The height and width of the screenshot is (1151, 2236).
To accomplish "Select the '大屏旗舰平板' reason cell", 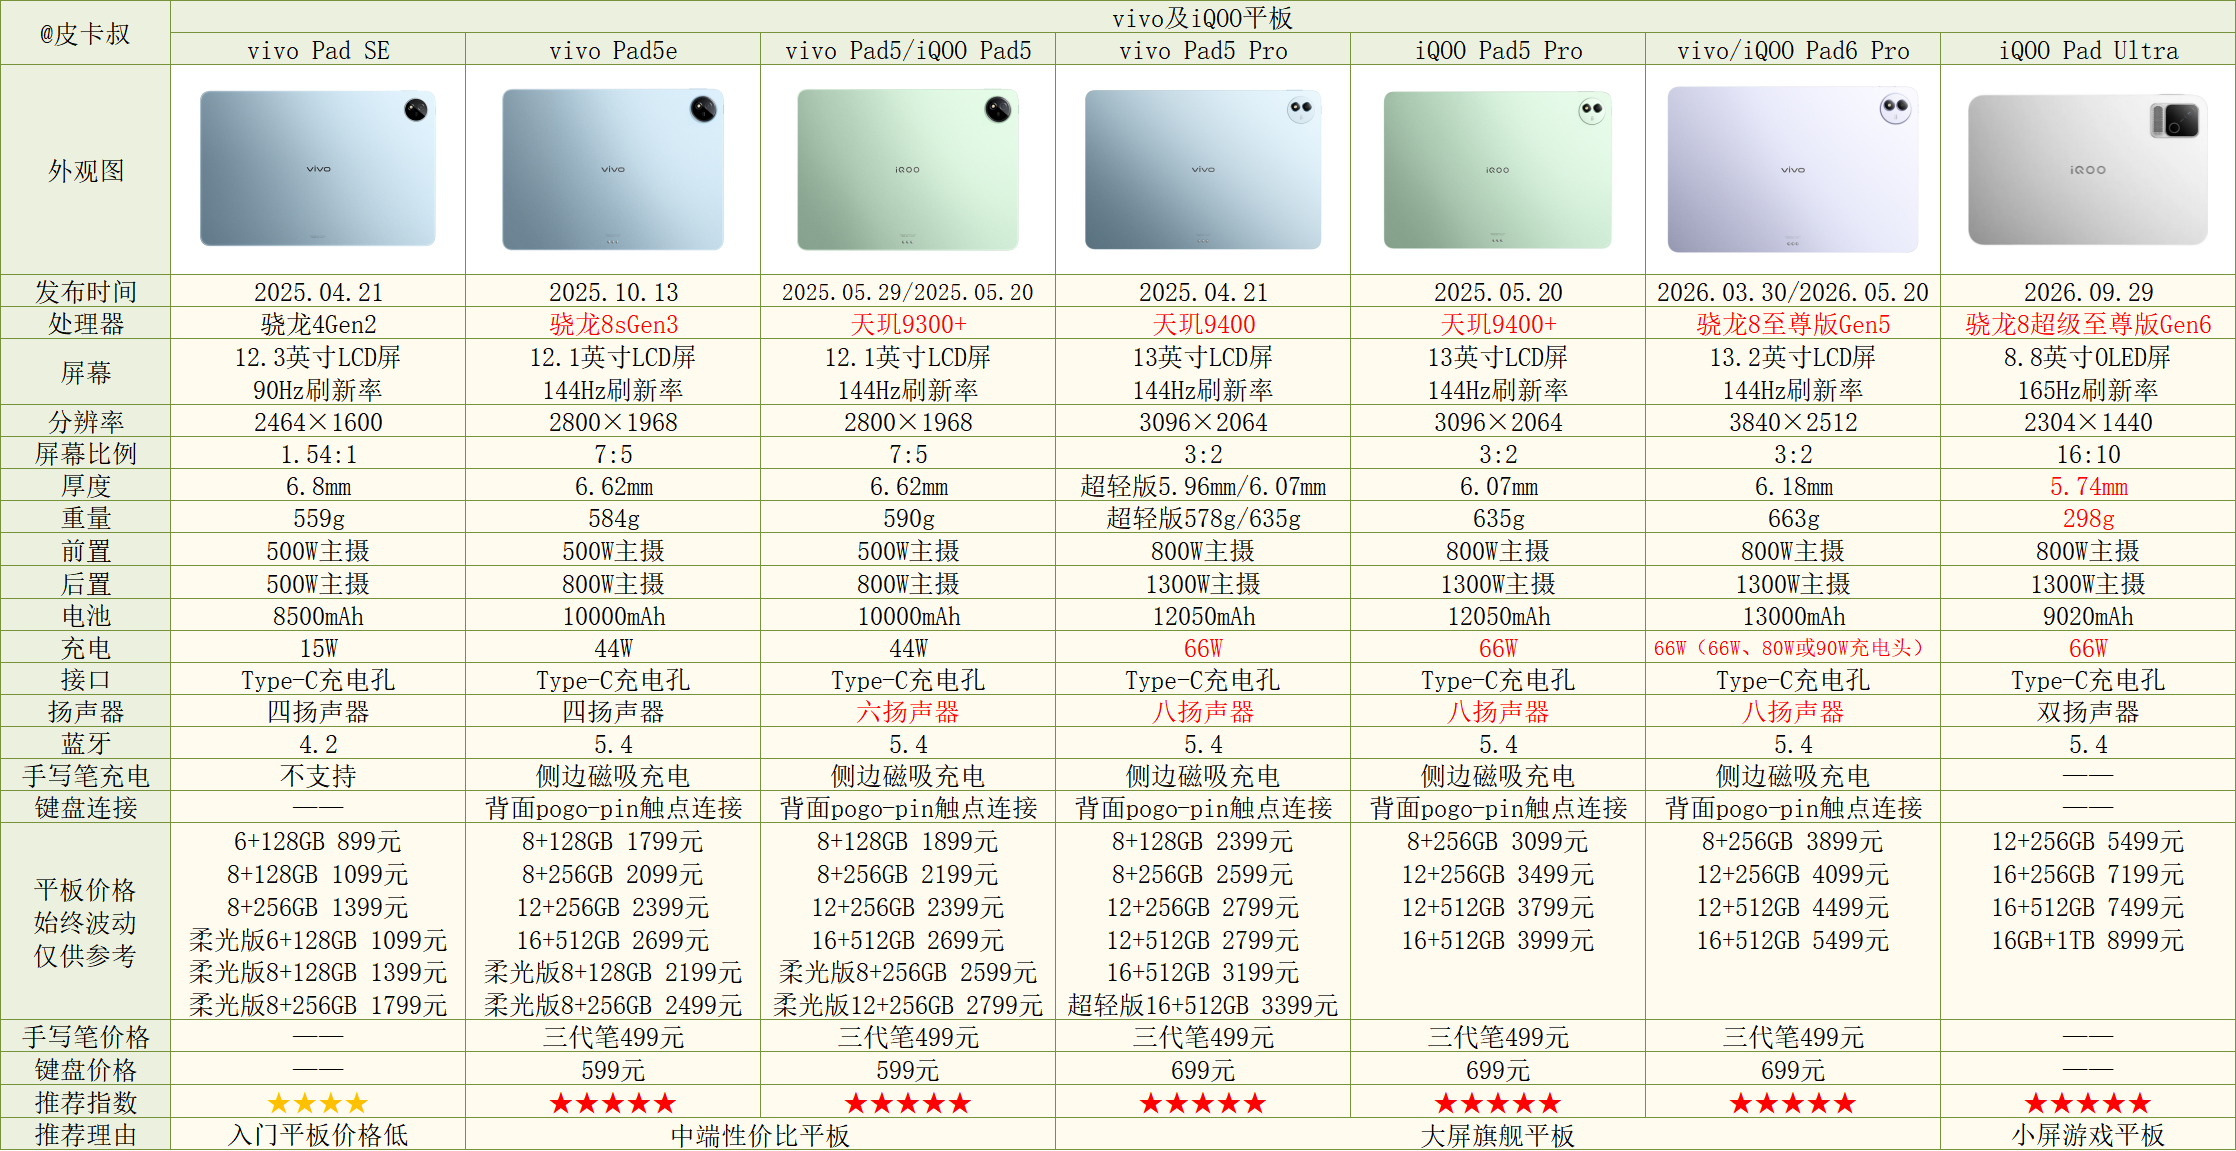I will pyautogui.click(x=1498, y=1135).
